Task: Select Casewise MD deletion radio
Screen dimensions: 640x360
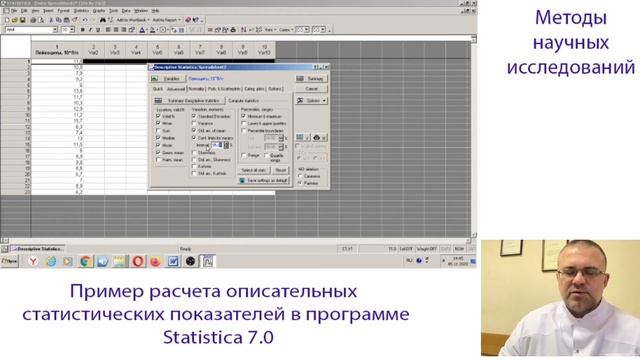Action: click(x=300, y=176)
